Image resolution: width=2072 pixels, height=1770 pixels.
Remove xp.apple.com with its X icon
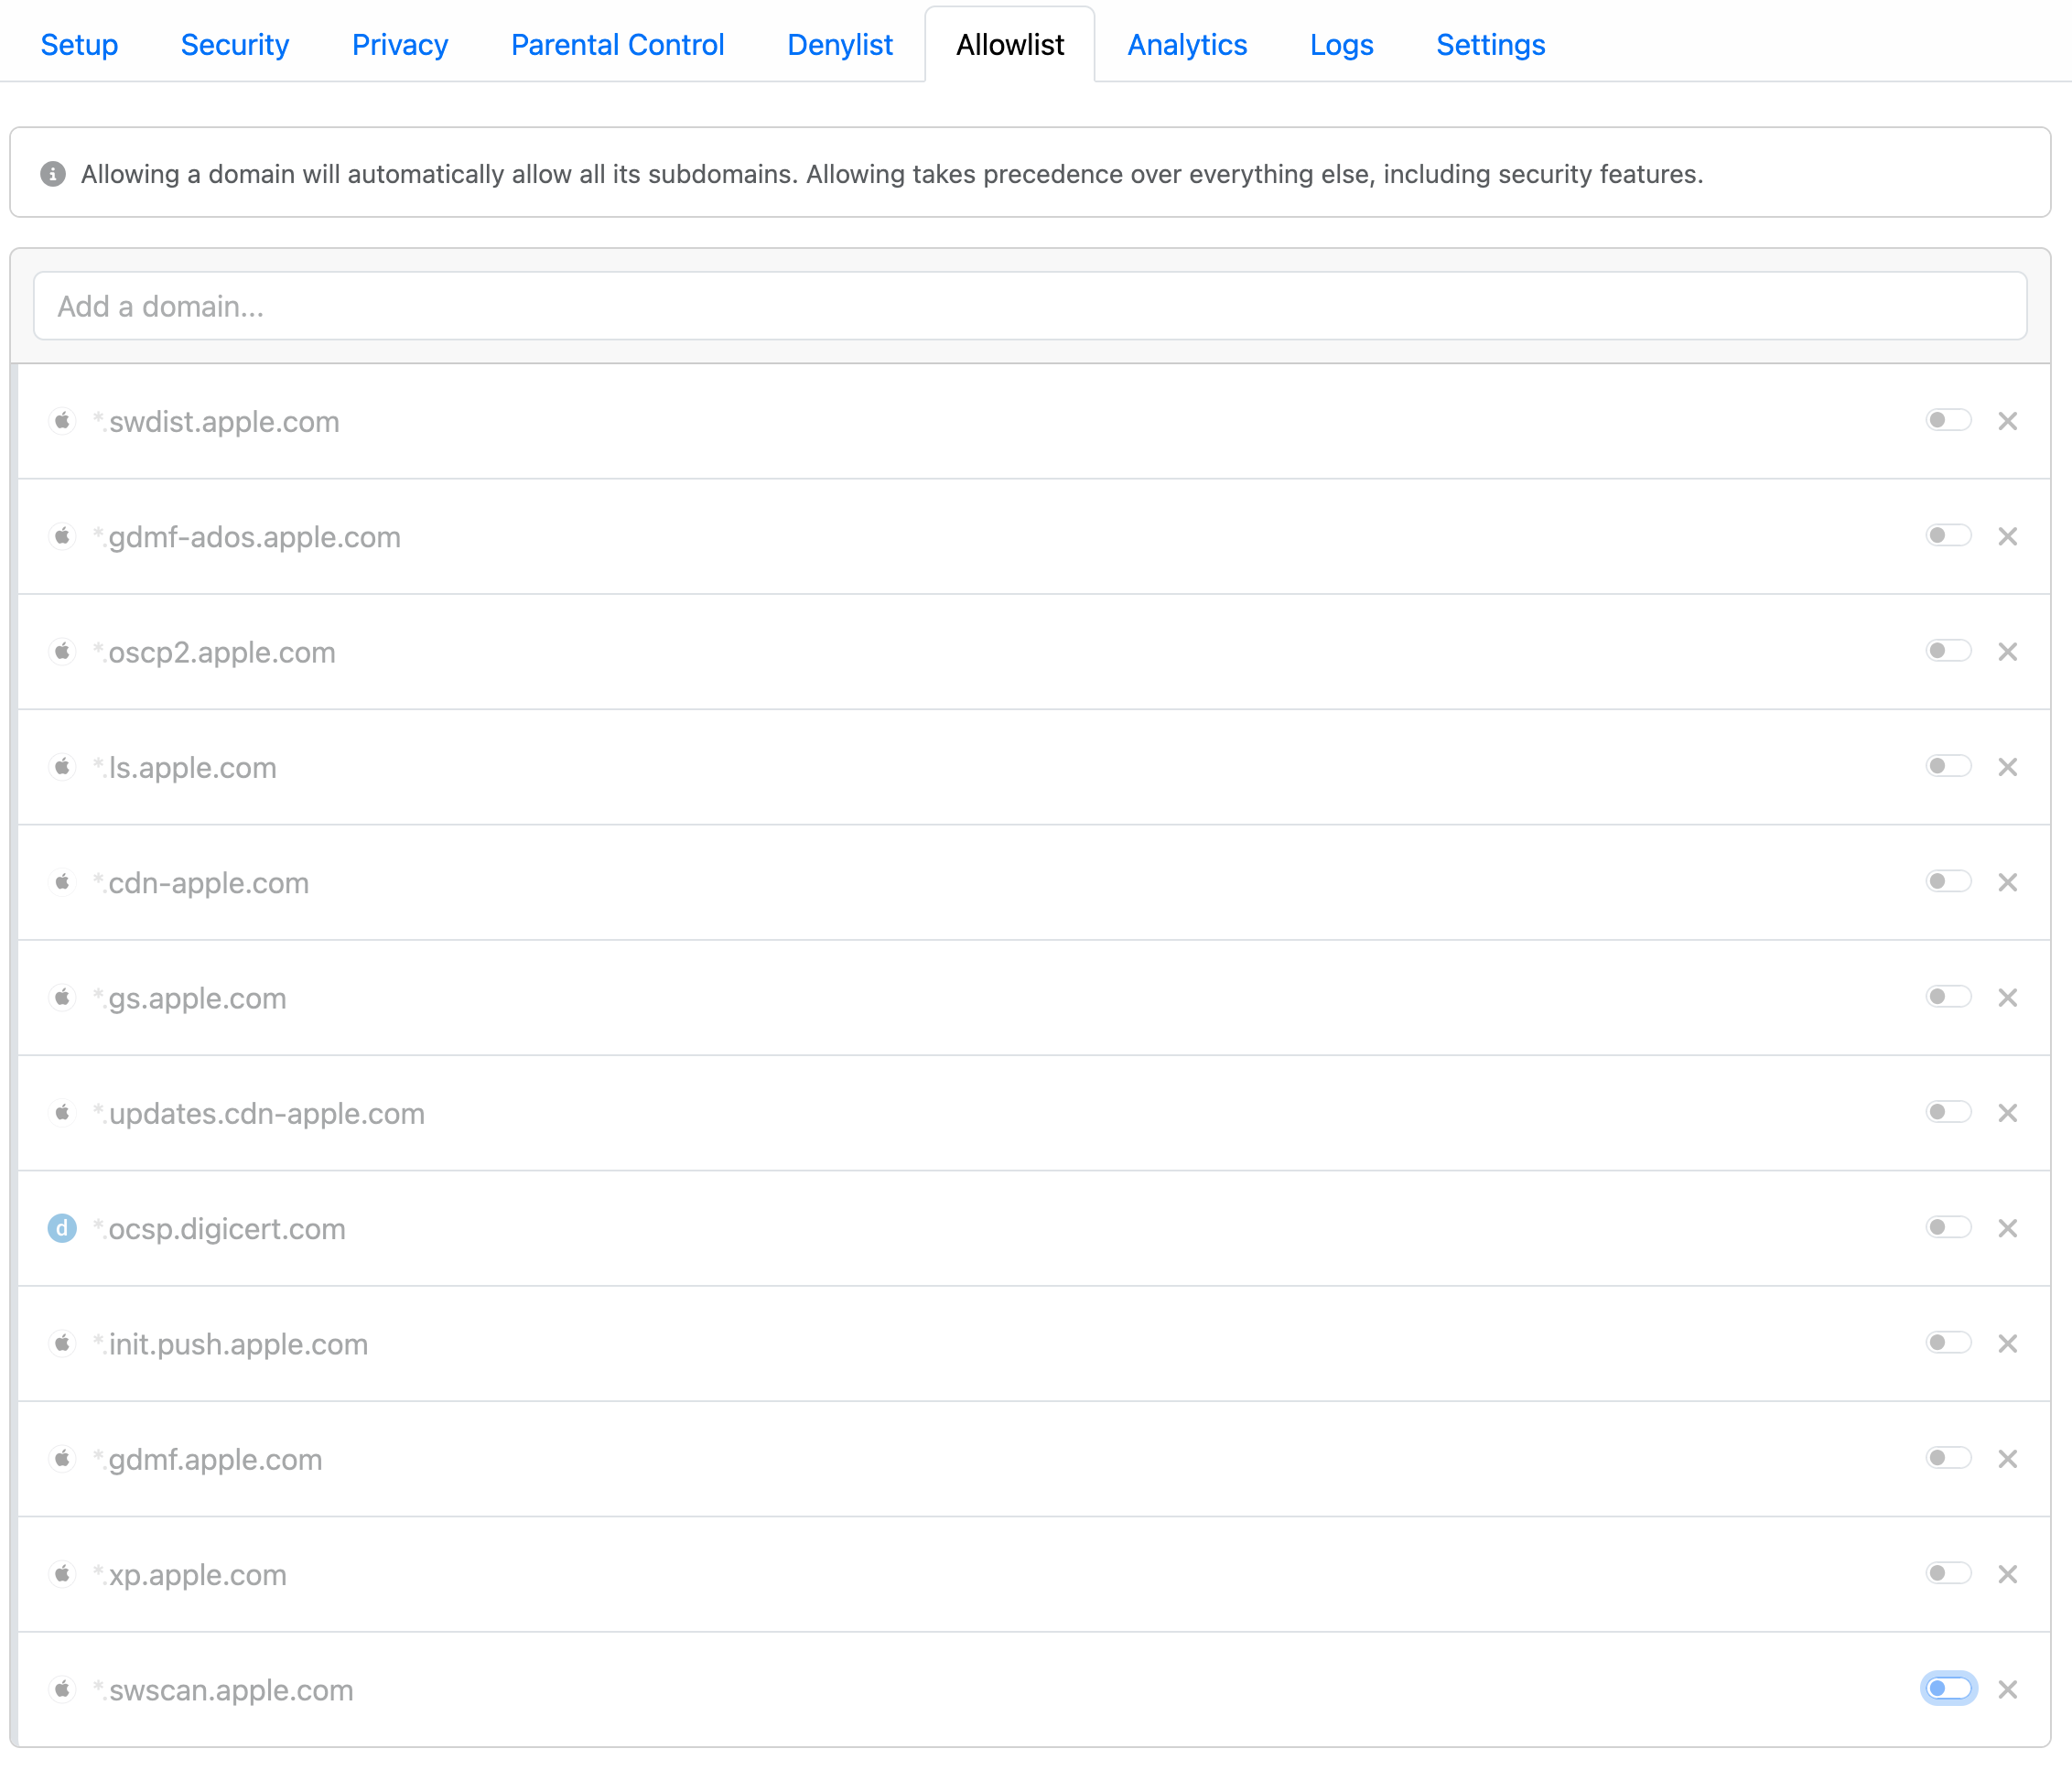2007,1574
